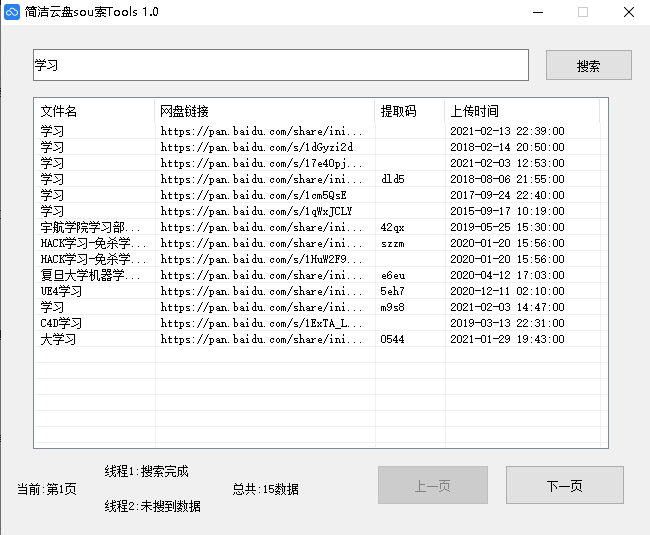
Task: Click the 上一页 previous page button
Action: pos(432,485)
